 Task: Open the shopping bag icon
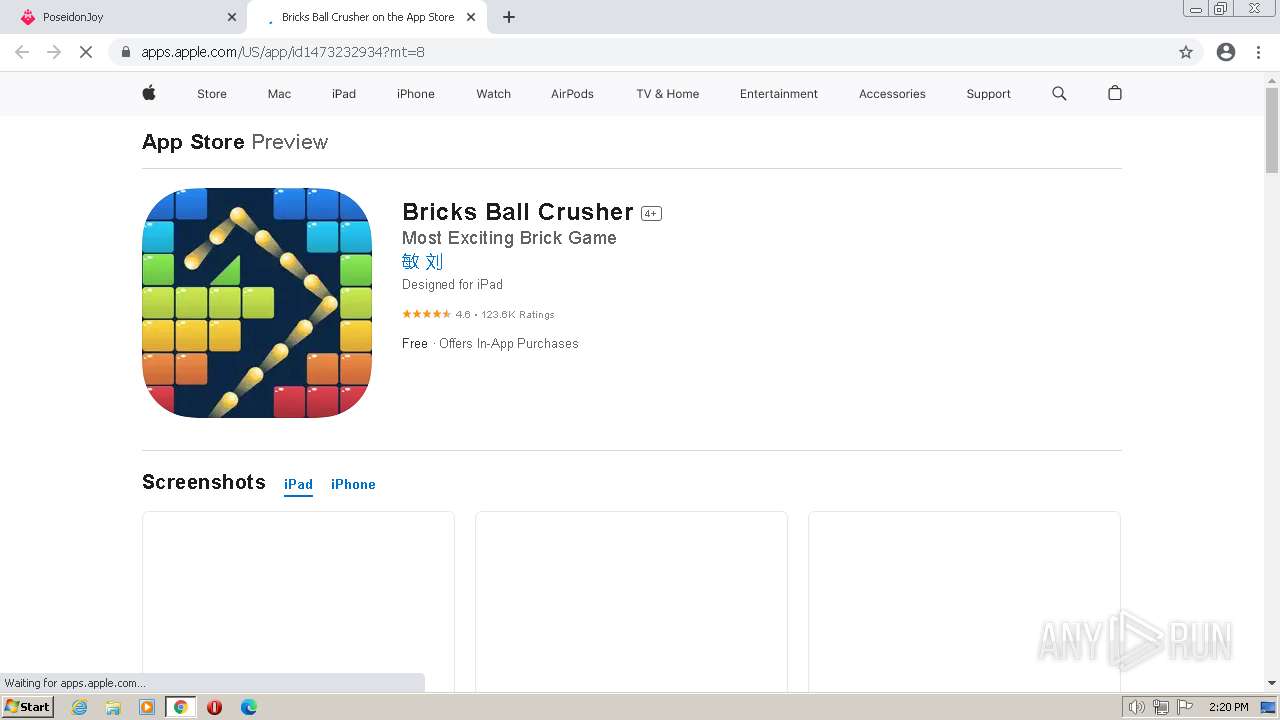tap(1115, 93)
